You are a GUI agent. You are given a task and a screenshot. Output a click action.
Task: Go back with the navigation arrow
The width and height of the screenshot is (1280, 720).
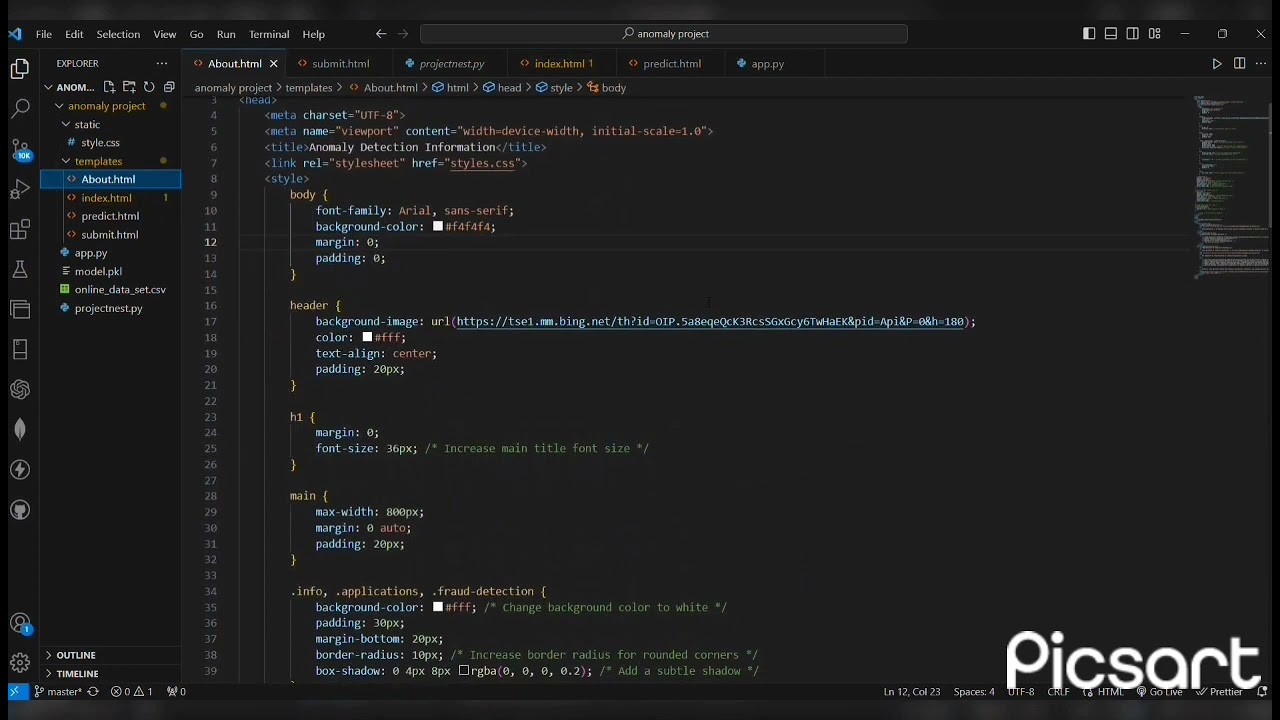pyautogui.click(x=381, y=33)
